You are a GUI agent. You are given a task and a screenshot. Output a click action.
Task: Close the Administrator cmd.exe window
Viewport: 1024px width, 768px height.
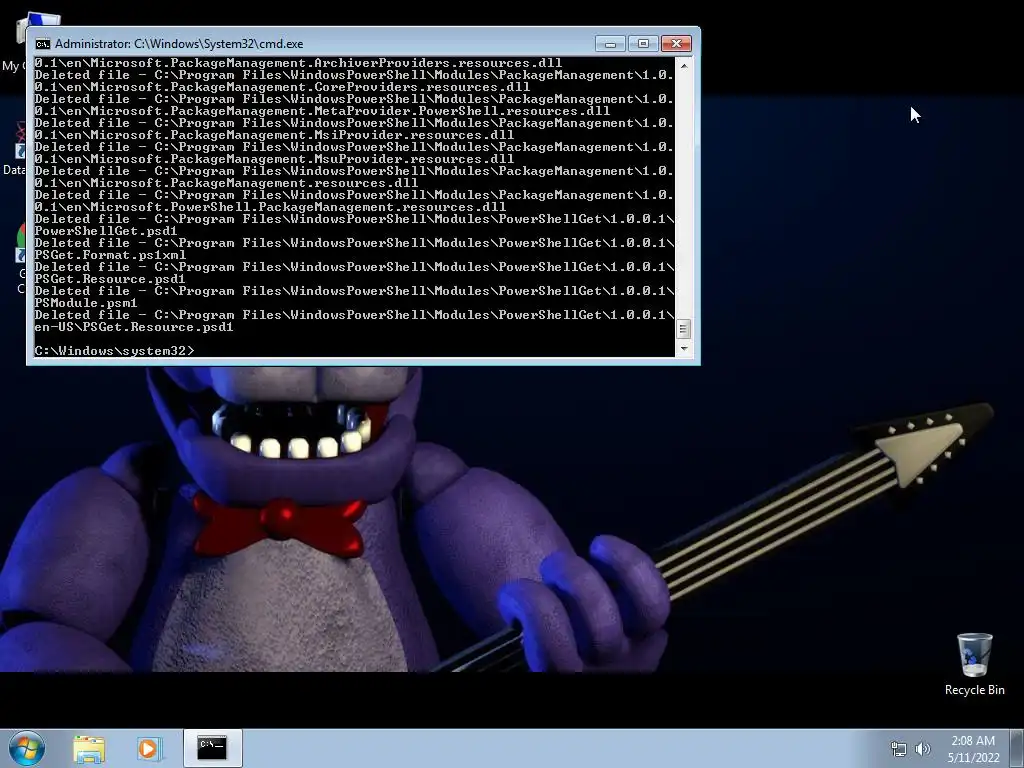[x=676, y=44]
